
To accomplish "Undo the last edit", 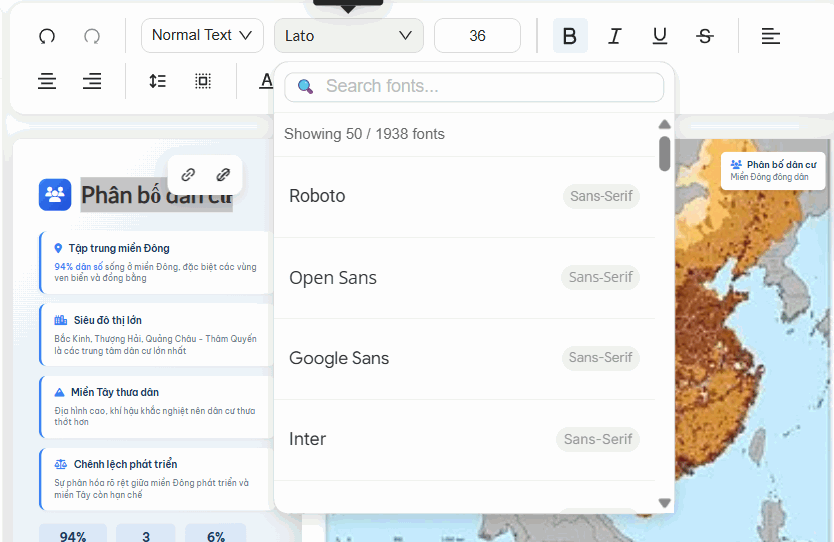I will [x=47, y=36].
